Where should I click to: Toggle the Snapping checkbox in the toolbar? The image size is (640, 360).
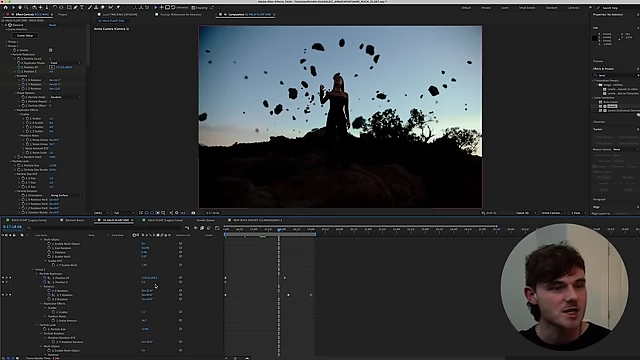click(x=193, y=7)
